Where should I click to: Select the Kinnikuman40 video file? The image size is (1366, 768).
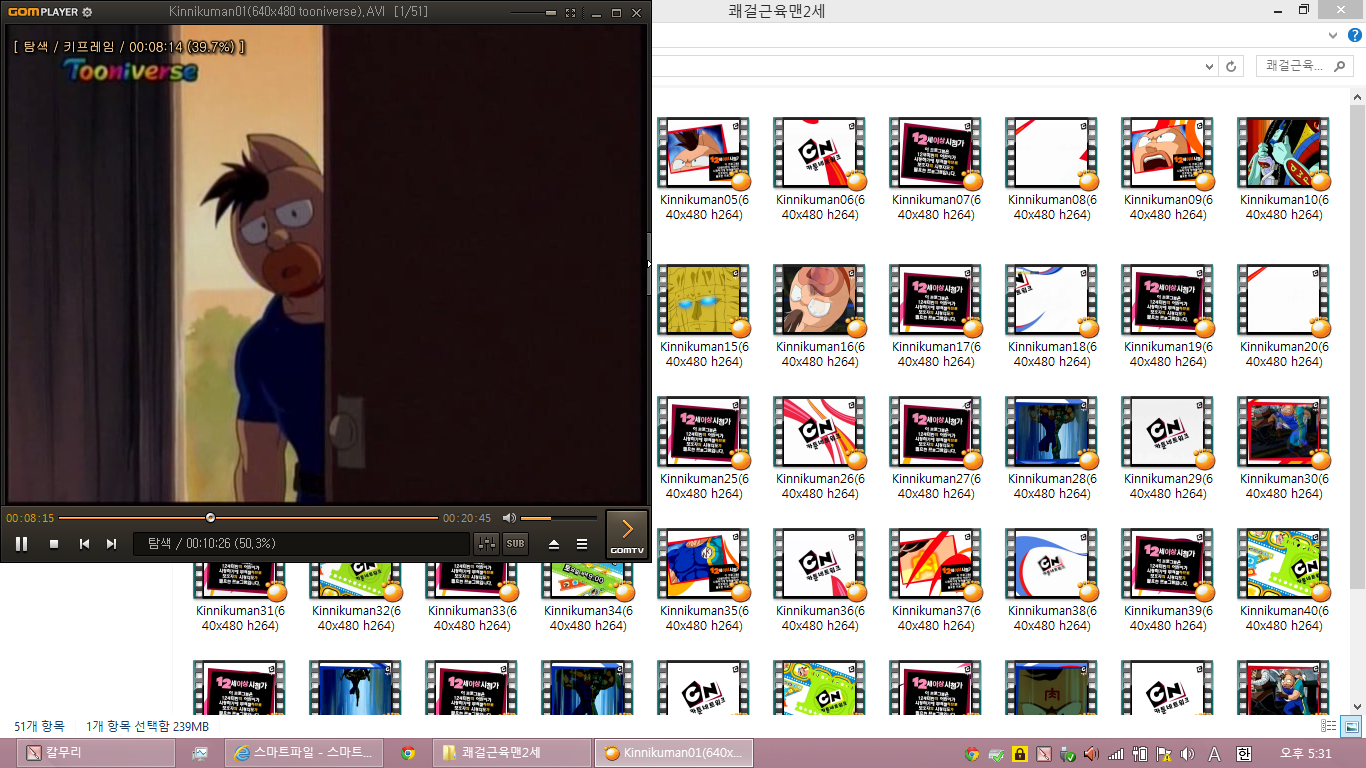click(x=1283, y=579)
